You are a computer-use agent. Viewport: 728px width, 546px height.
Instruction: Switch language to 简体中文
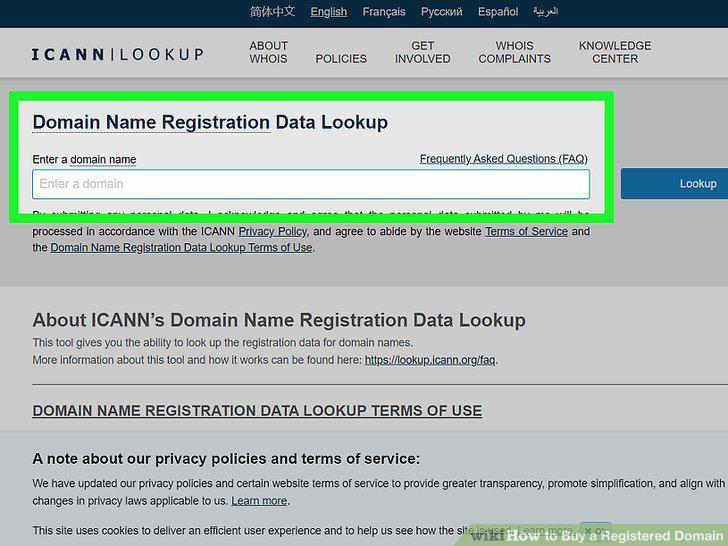(272, 12)
